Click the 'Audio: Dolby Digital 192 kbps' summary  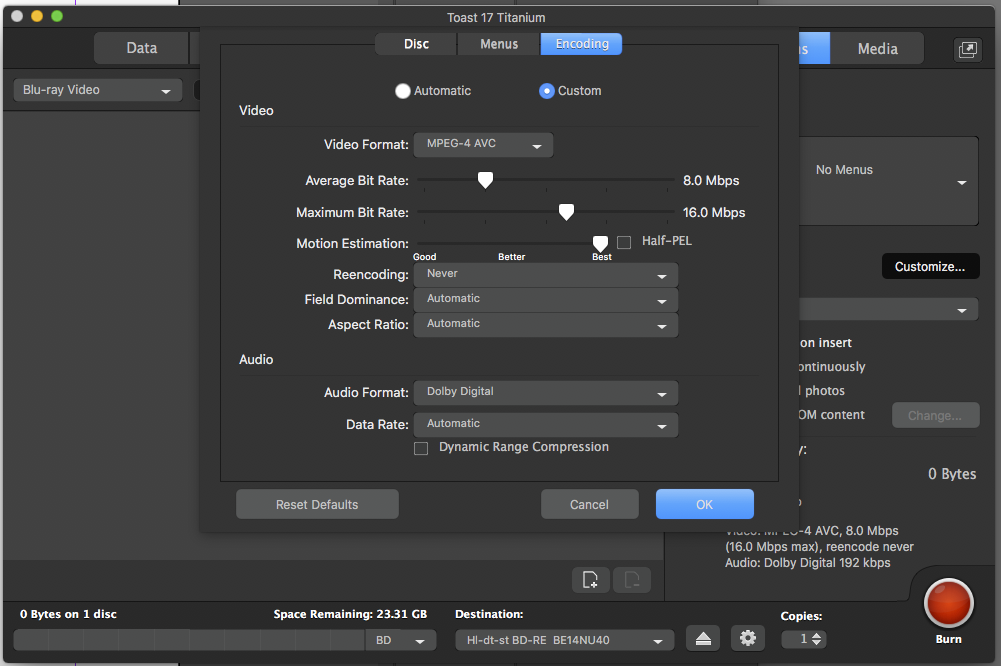[808, 563]
